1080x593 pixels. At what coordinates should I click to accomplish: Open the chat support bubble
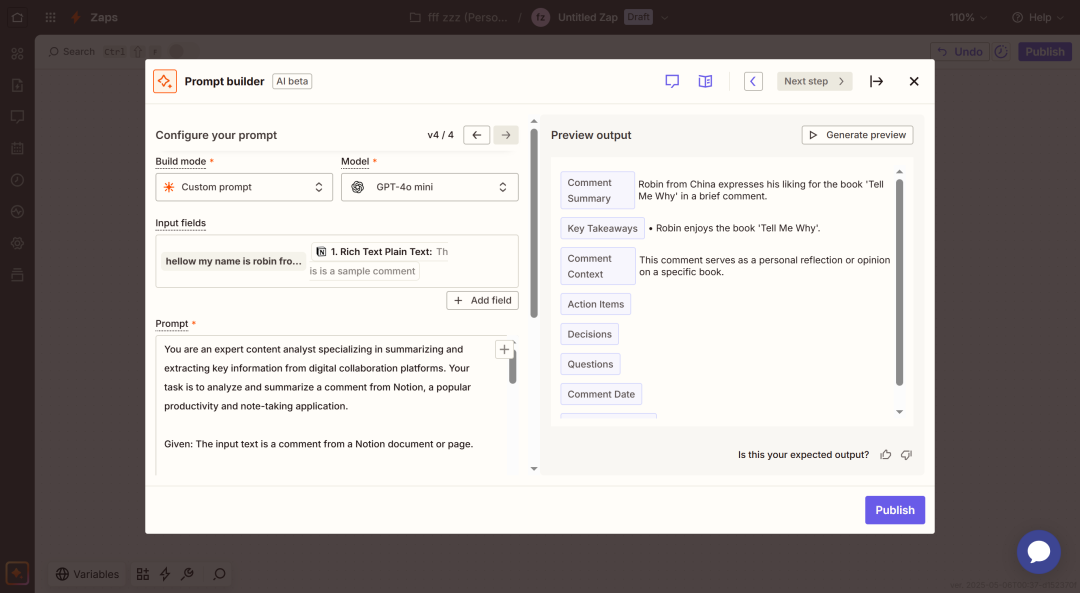pos(1039,552)
